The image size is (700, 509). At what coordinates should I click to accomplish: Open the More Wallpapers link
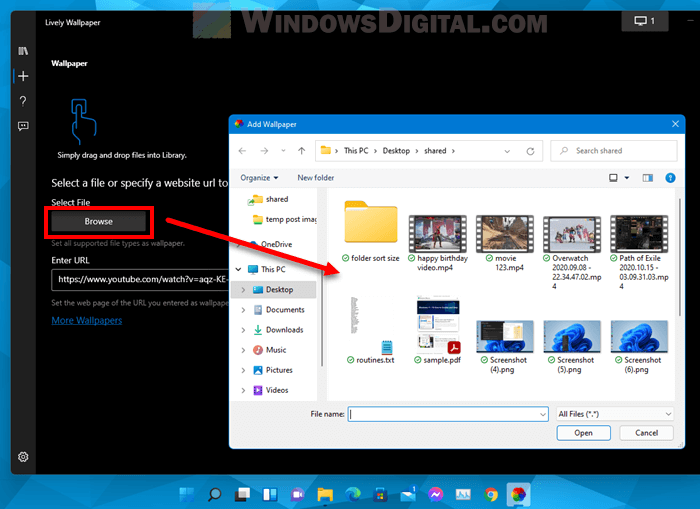(x=87, y=321)
